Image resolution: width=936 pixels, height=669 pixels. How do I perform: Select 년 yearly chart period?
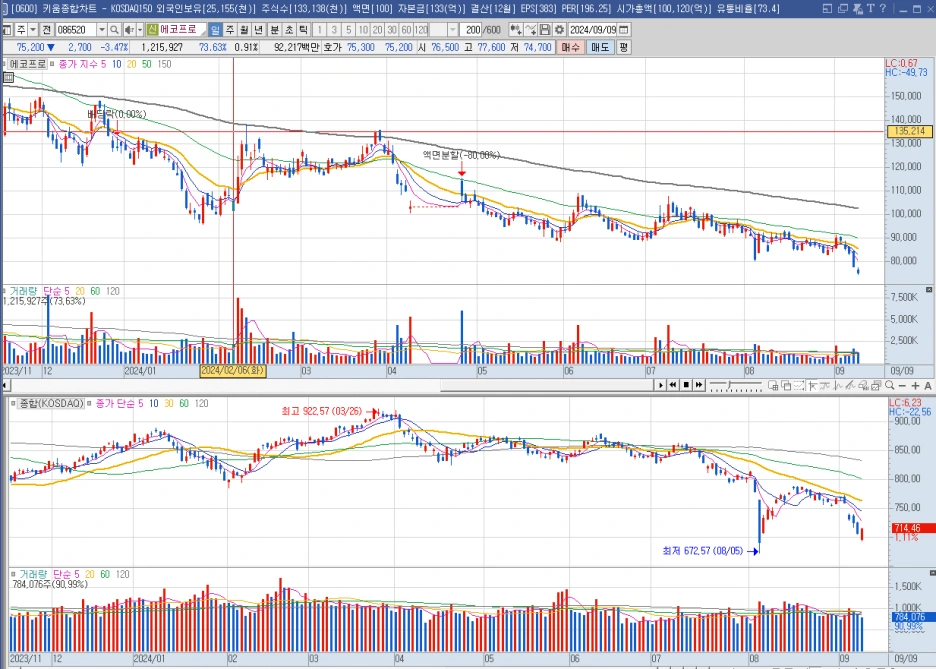(258, 29)
